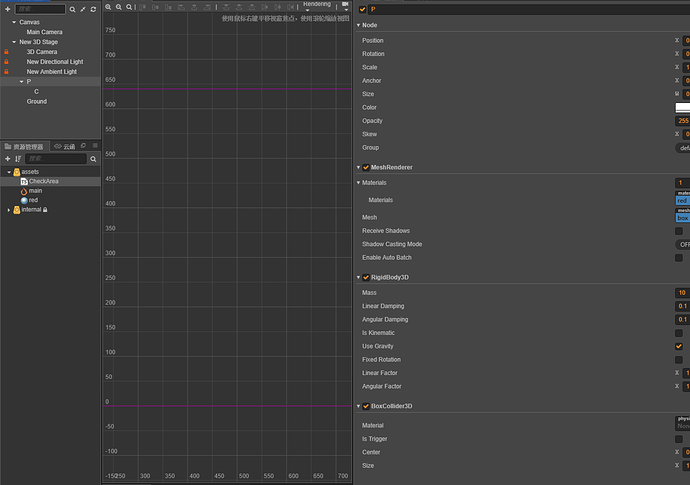Click the red material sphere icon
This screenshot has width=690, height=485.
tap(24, 200)
